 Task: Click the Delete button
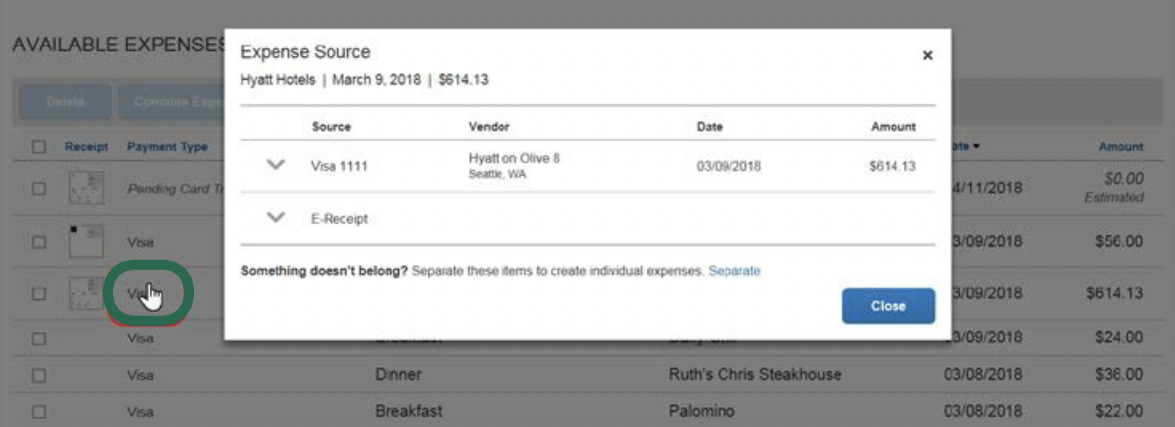pyautogui.click(x=64, y=102)
